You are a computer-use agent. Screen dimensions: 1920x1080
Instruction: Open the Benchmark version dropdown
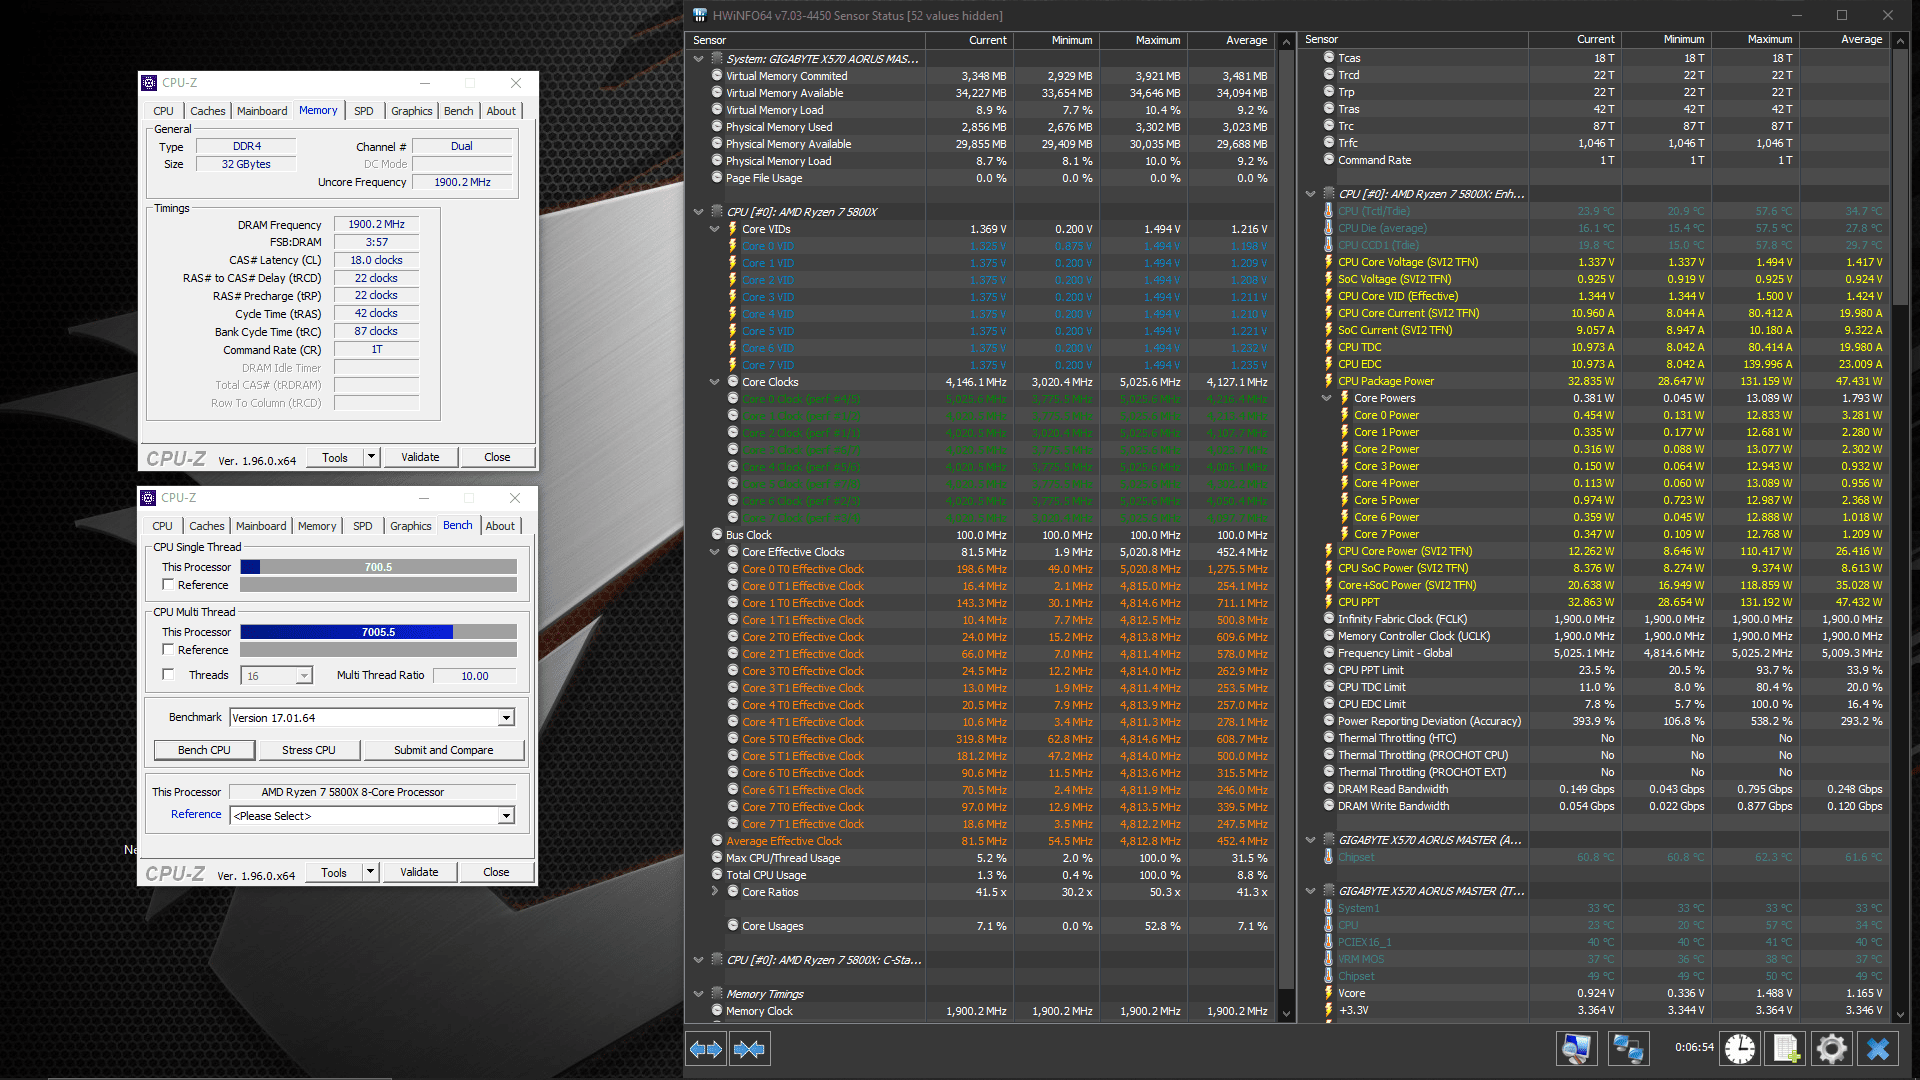point(506,718)
